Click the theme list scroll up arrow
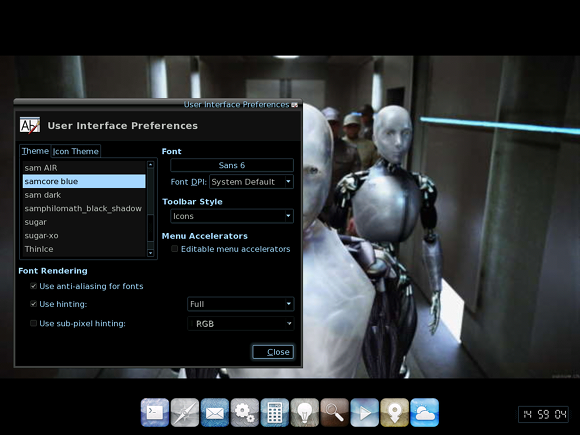580x435 pixels. click(150, 165)
